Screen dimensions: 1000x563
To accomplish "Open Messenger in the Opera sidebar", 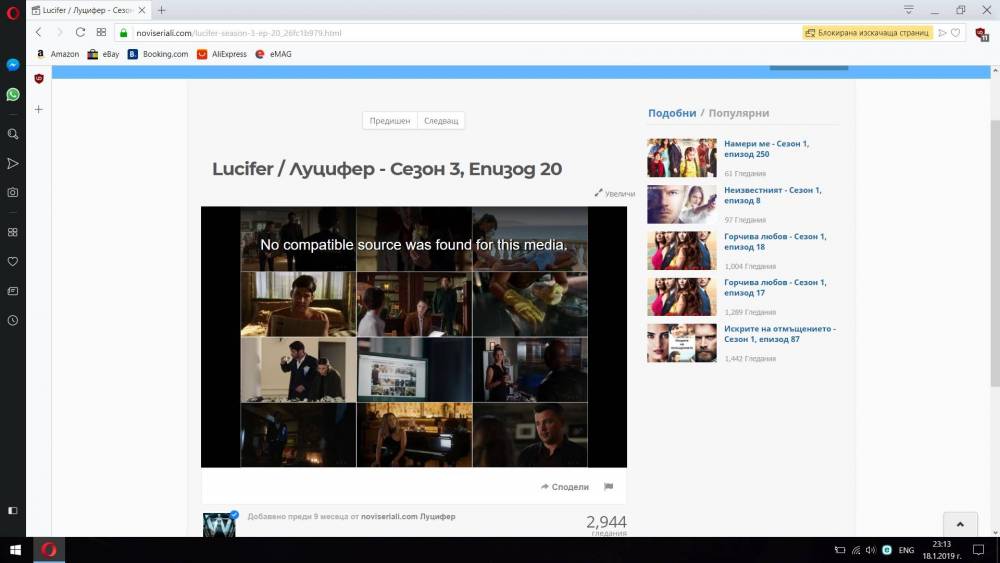I will click(13, 65).
